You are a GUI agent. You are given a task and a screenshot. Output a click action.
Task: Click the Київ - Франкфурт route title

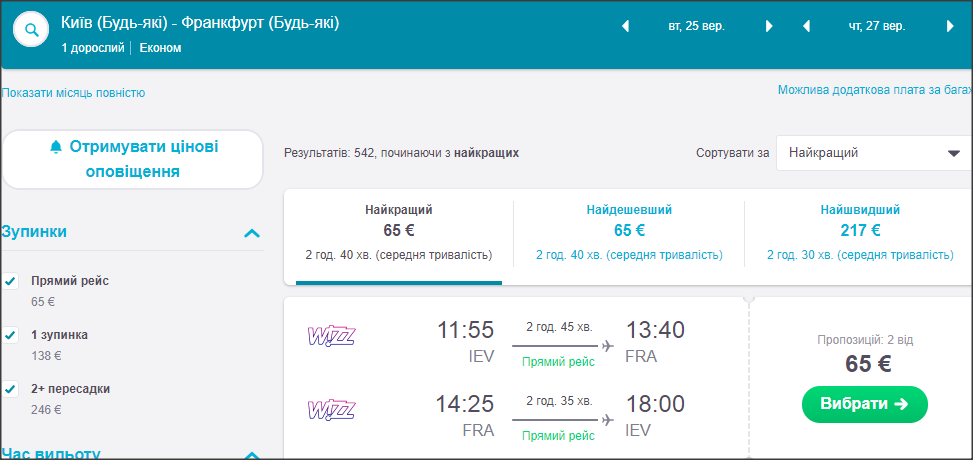coord(200,22)
